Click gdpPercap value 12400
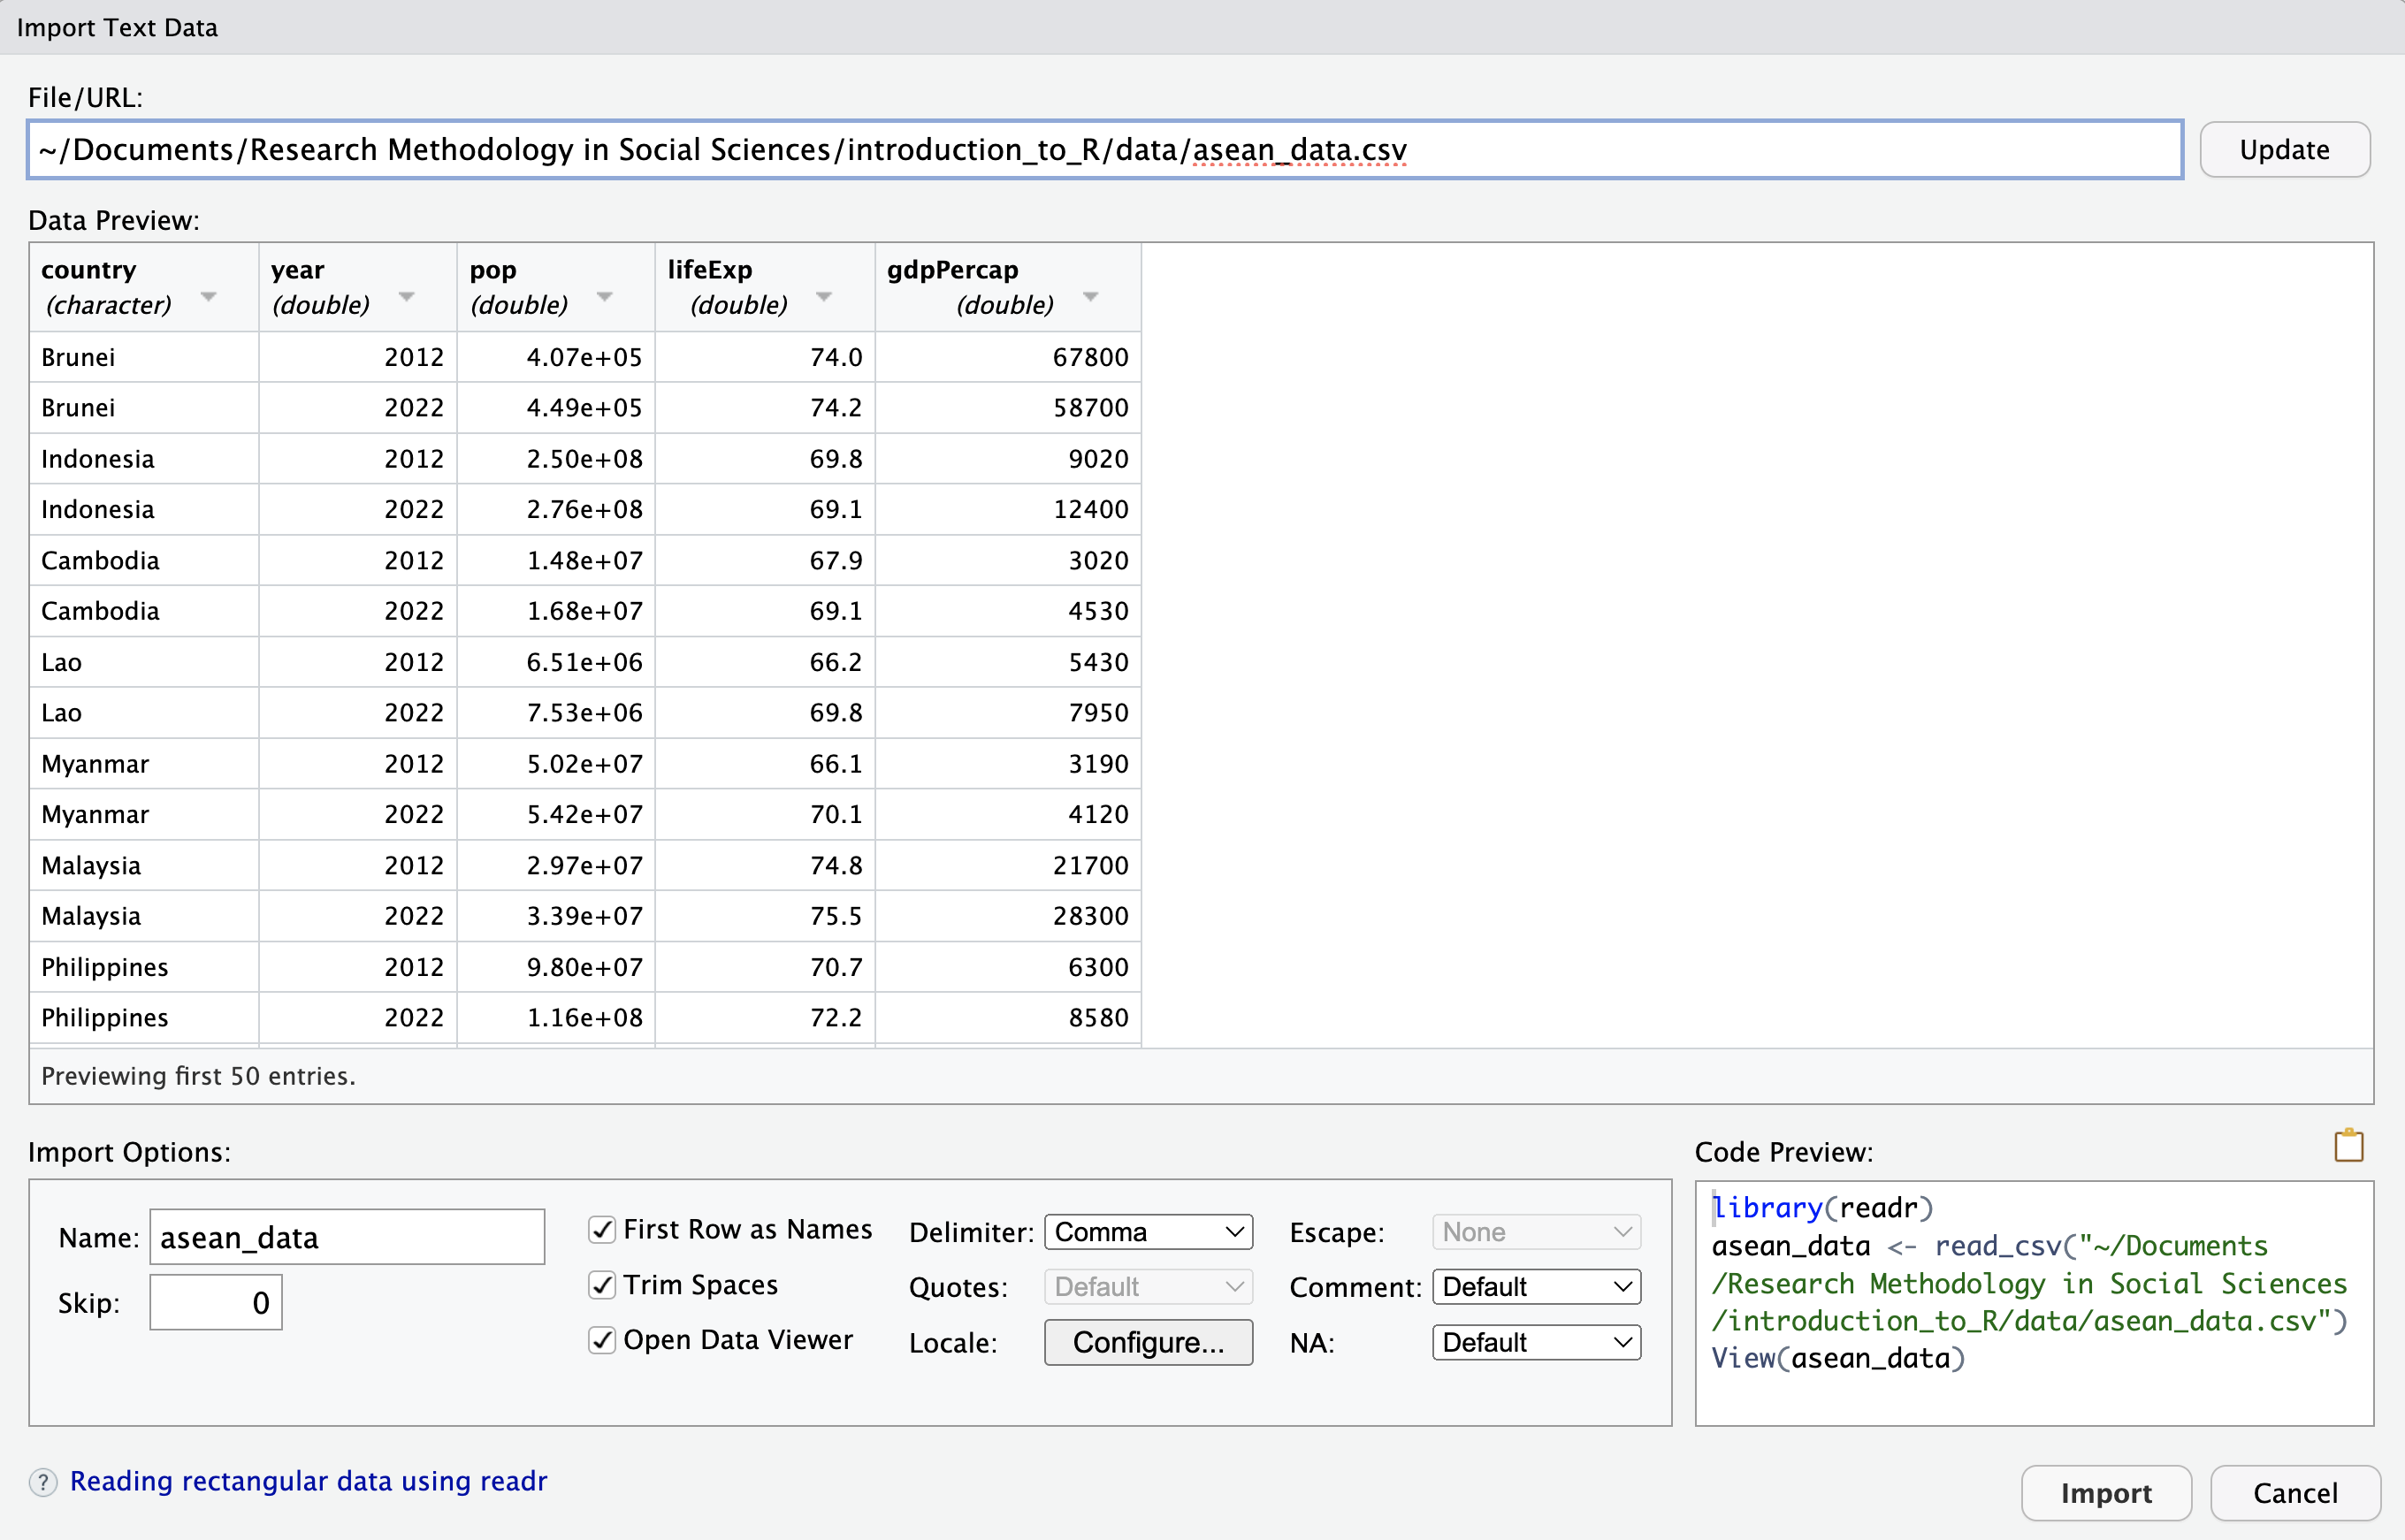 tap(1090, 509)
